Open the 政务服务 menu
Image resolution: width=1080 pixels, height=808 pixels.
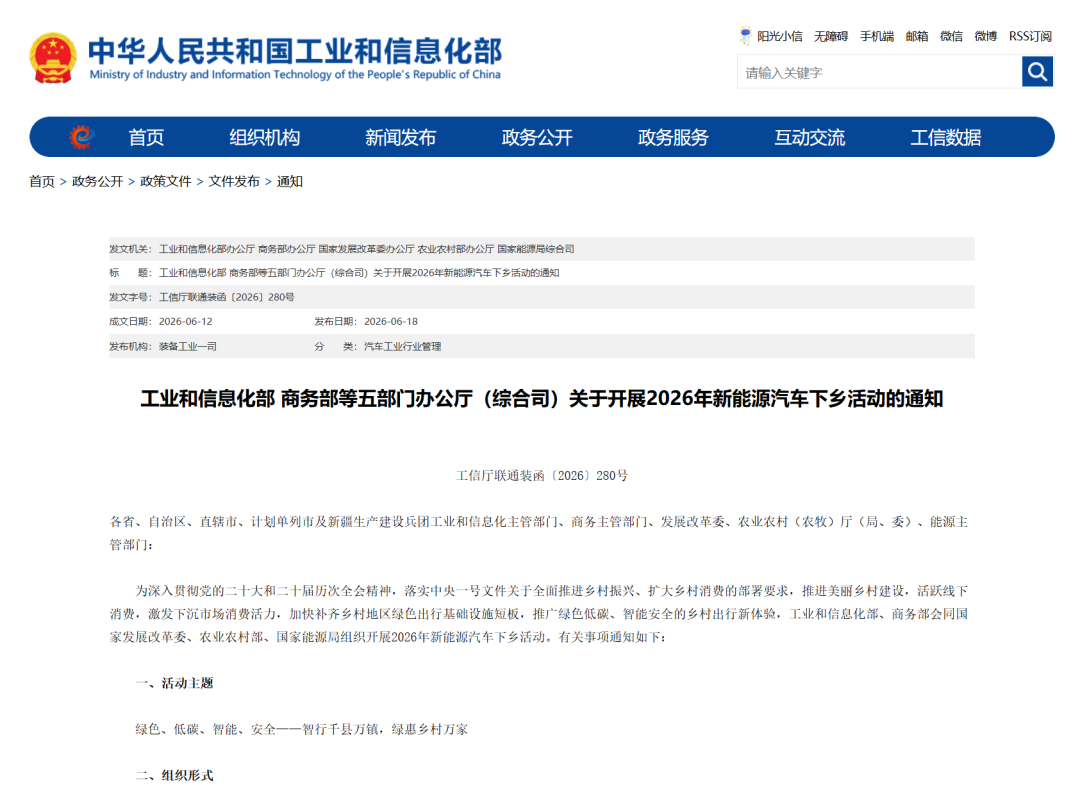pos(673,137)
